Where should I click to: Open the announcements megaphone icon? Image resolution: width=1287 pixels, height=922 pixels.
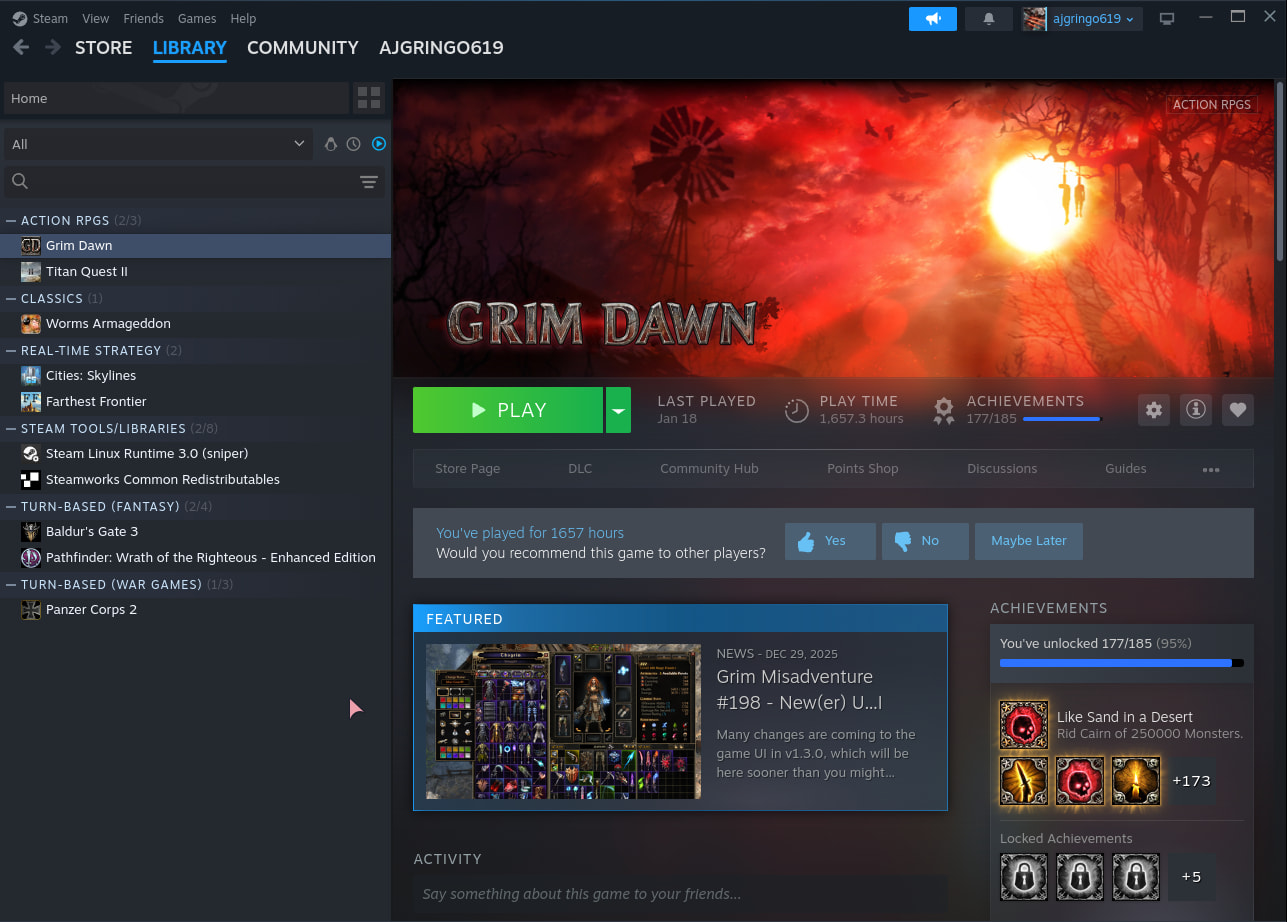[932, 19]
